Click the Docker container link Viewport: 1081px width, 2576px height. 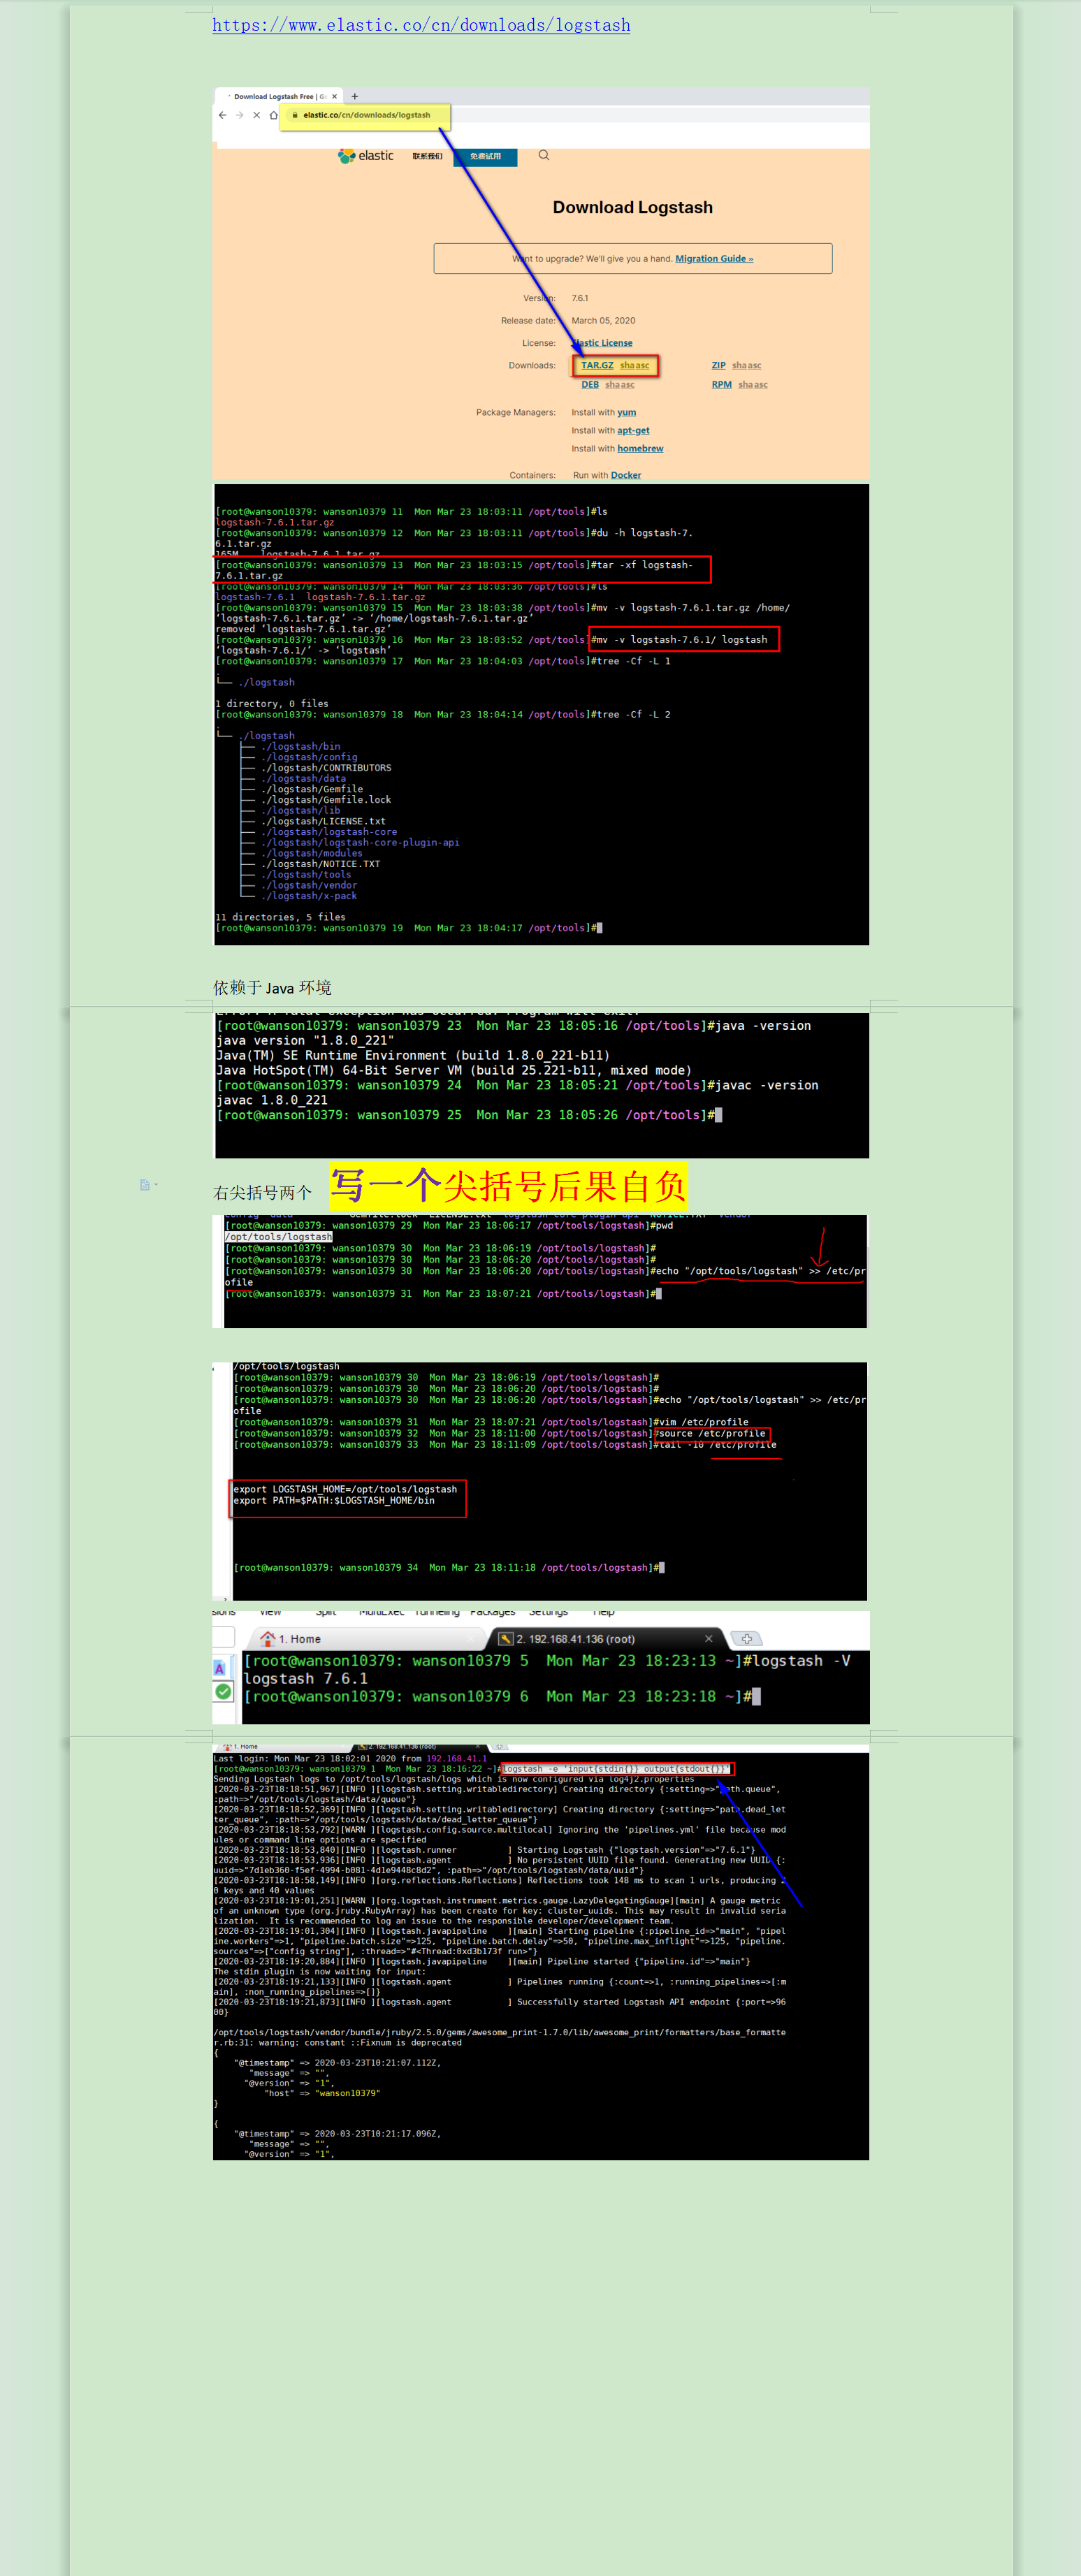626,476
